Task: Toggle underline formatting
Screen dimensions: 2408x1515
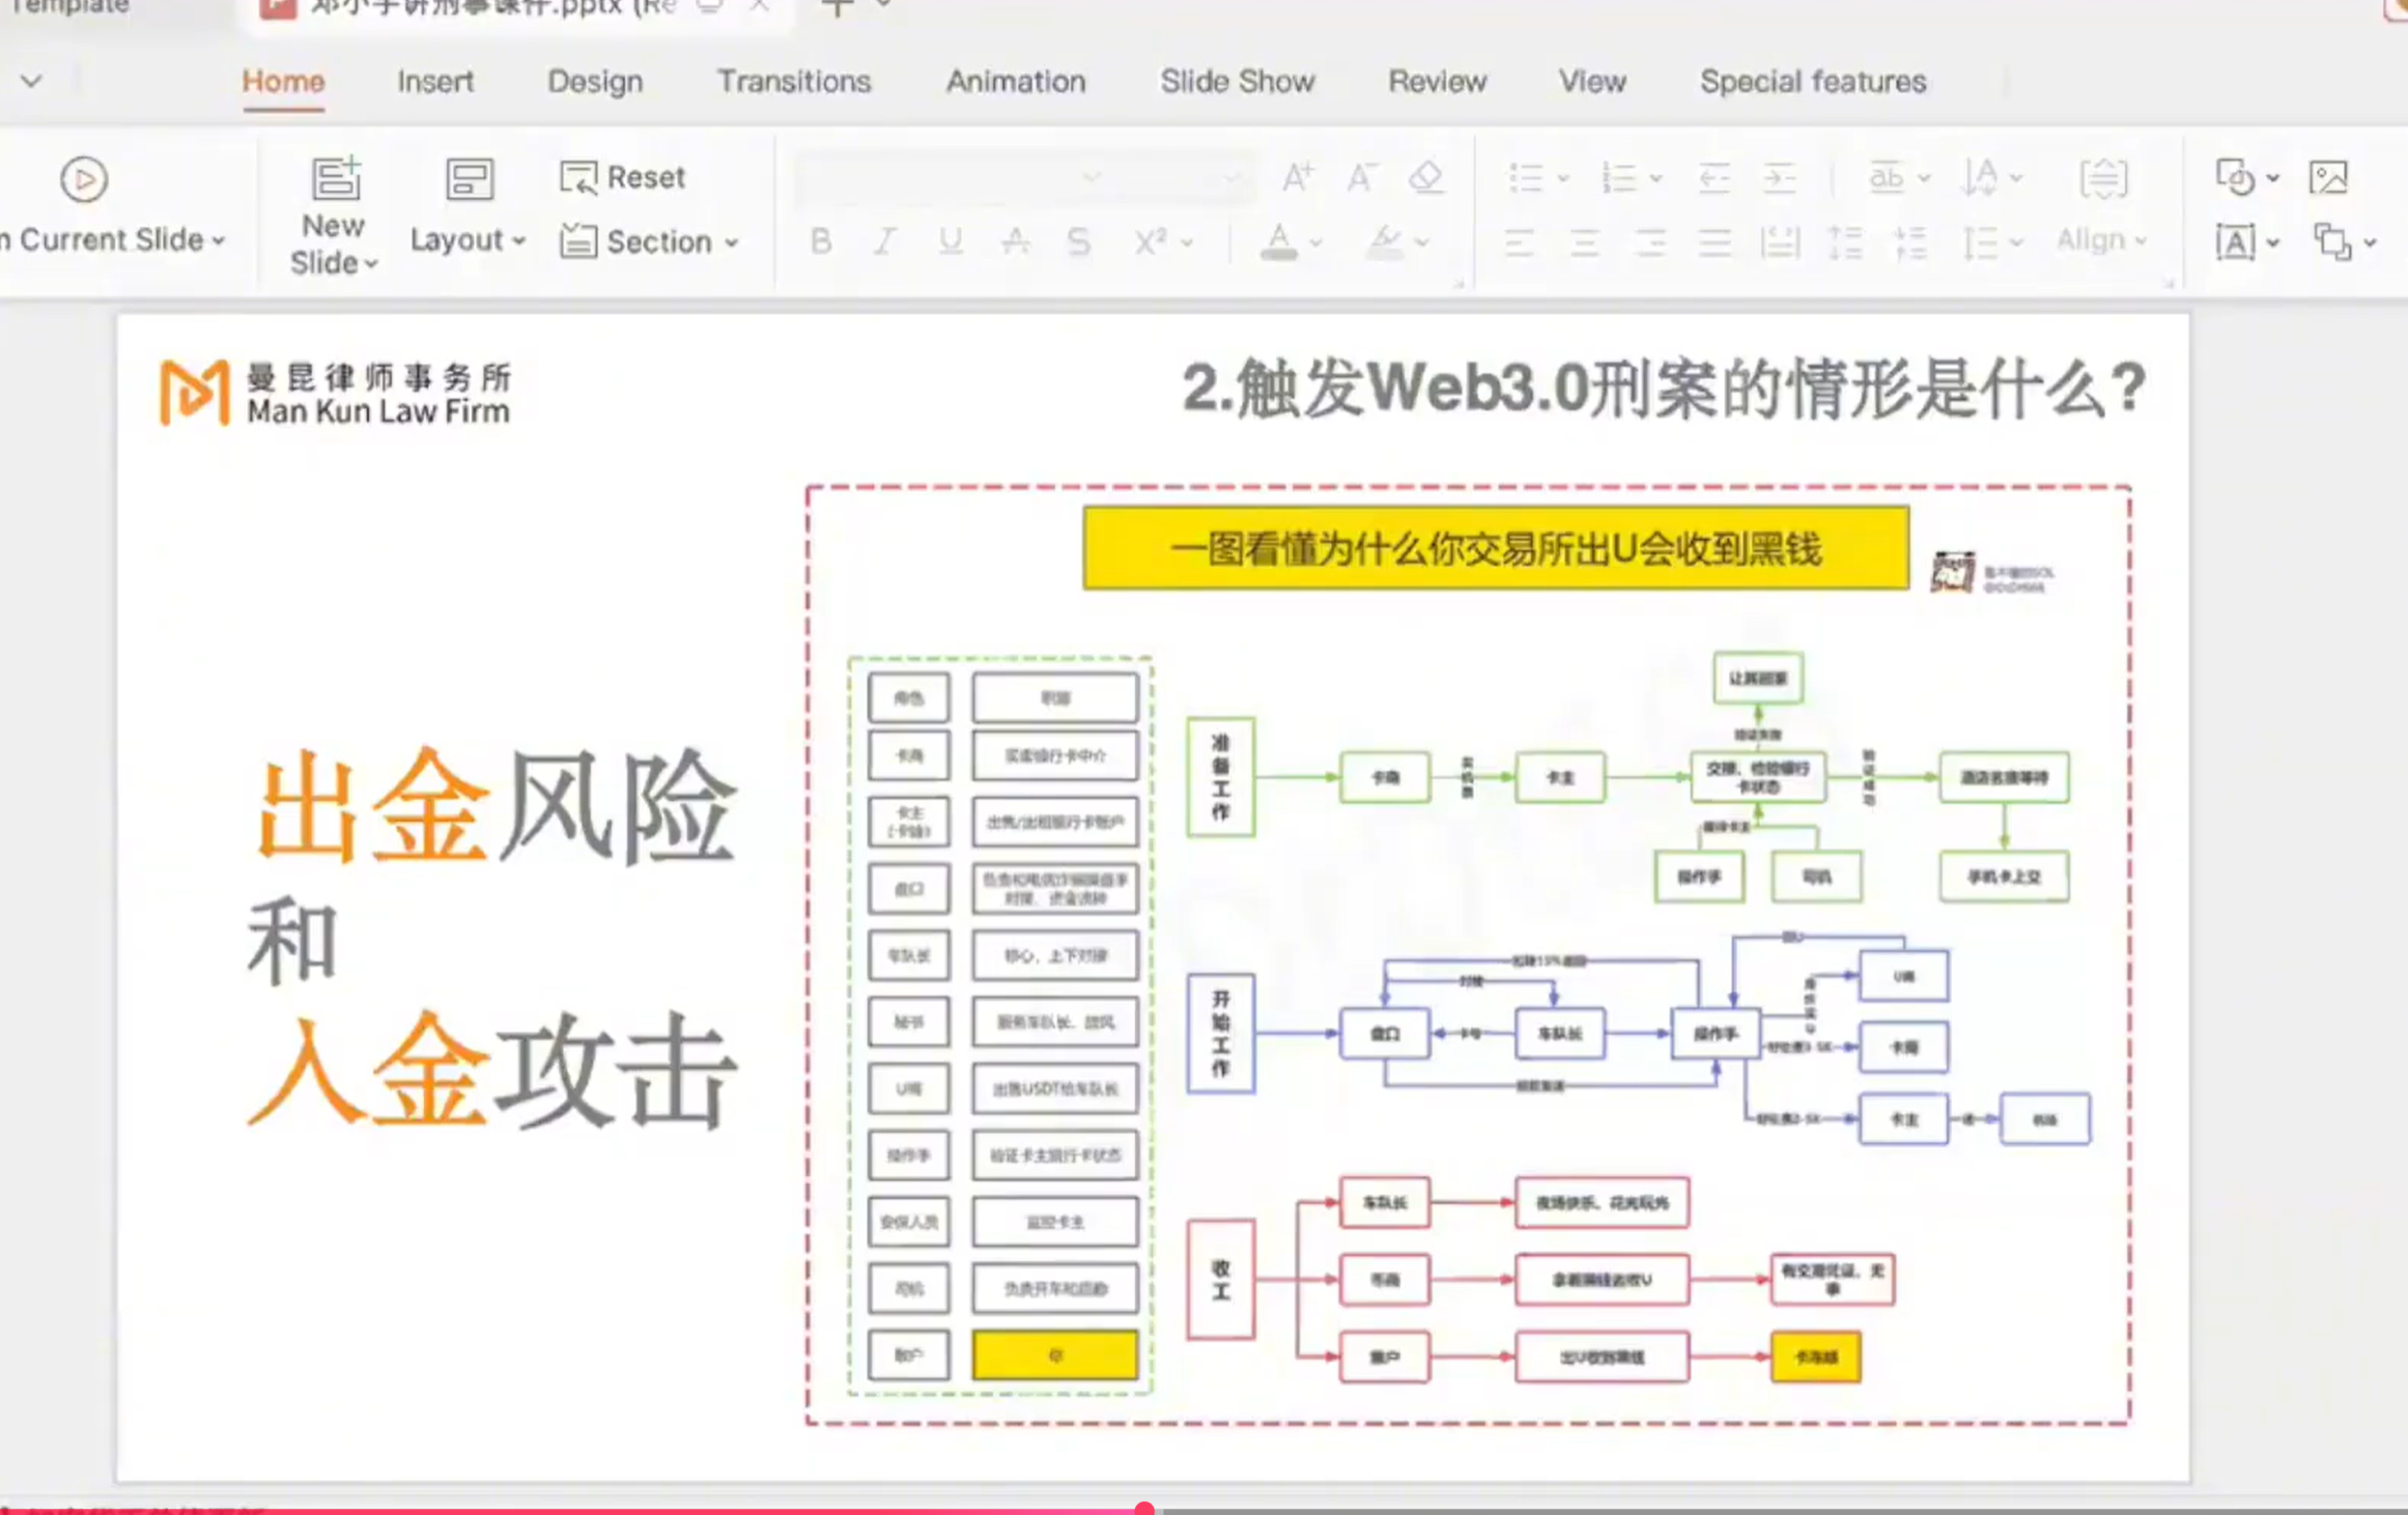Action: tap(950, 241)
